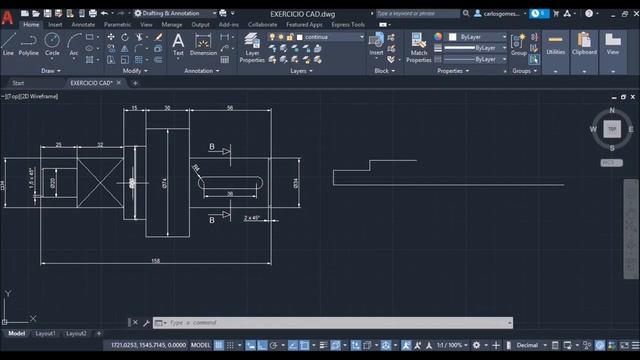Click the object color wheel swatch
The height and width of the screenshot is (360, 640).
(x=438, y=37)
